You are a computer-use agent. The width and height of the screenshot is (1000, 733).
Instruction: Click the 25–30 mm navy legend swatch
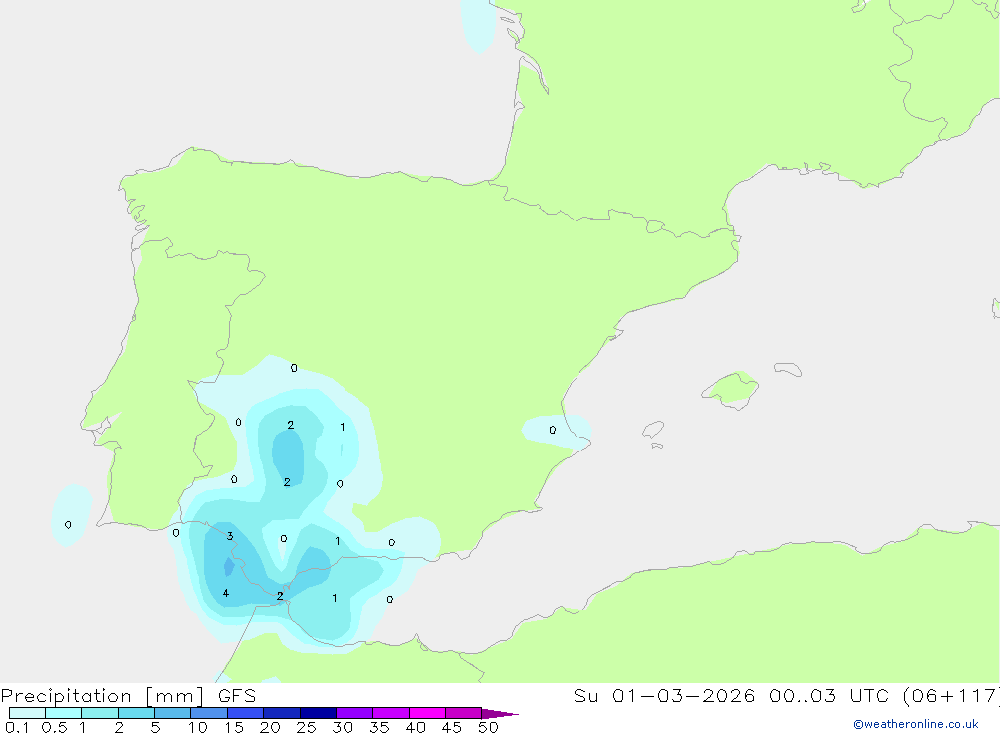318,713
